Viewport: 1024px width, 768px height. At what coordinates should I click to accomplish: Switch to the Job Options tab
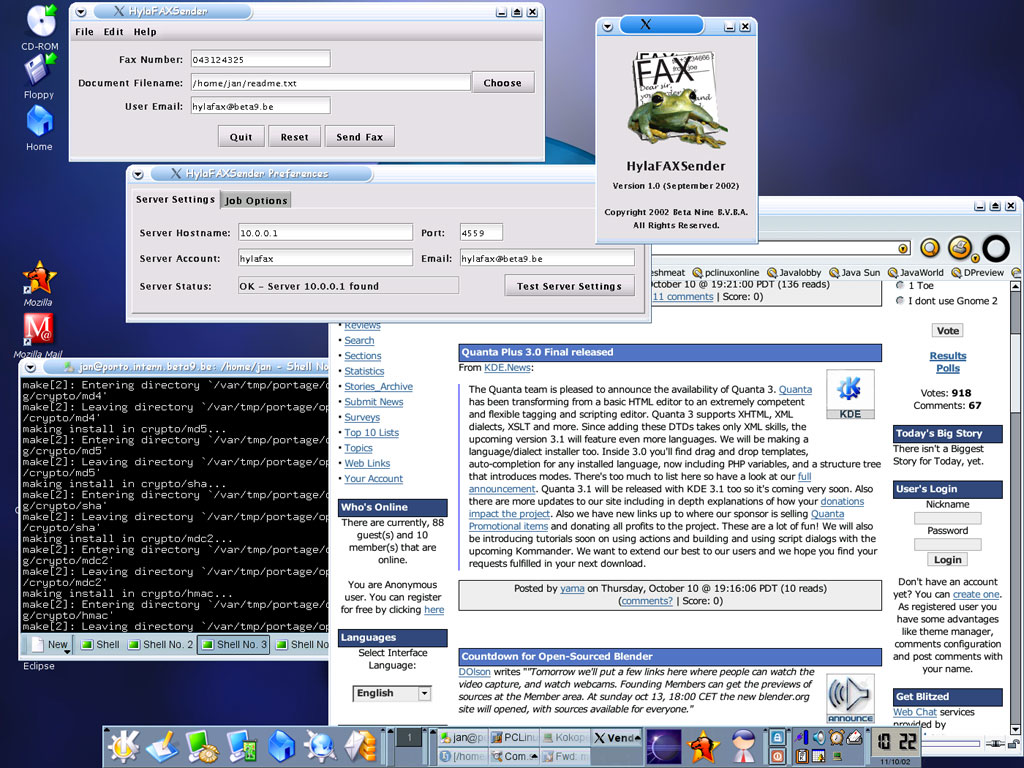[x=256, y=200]
